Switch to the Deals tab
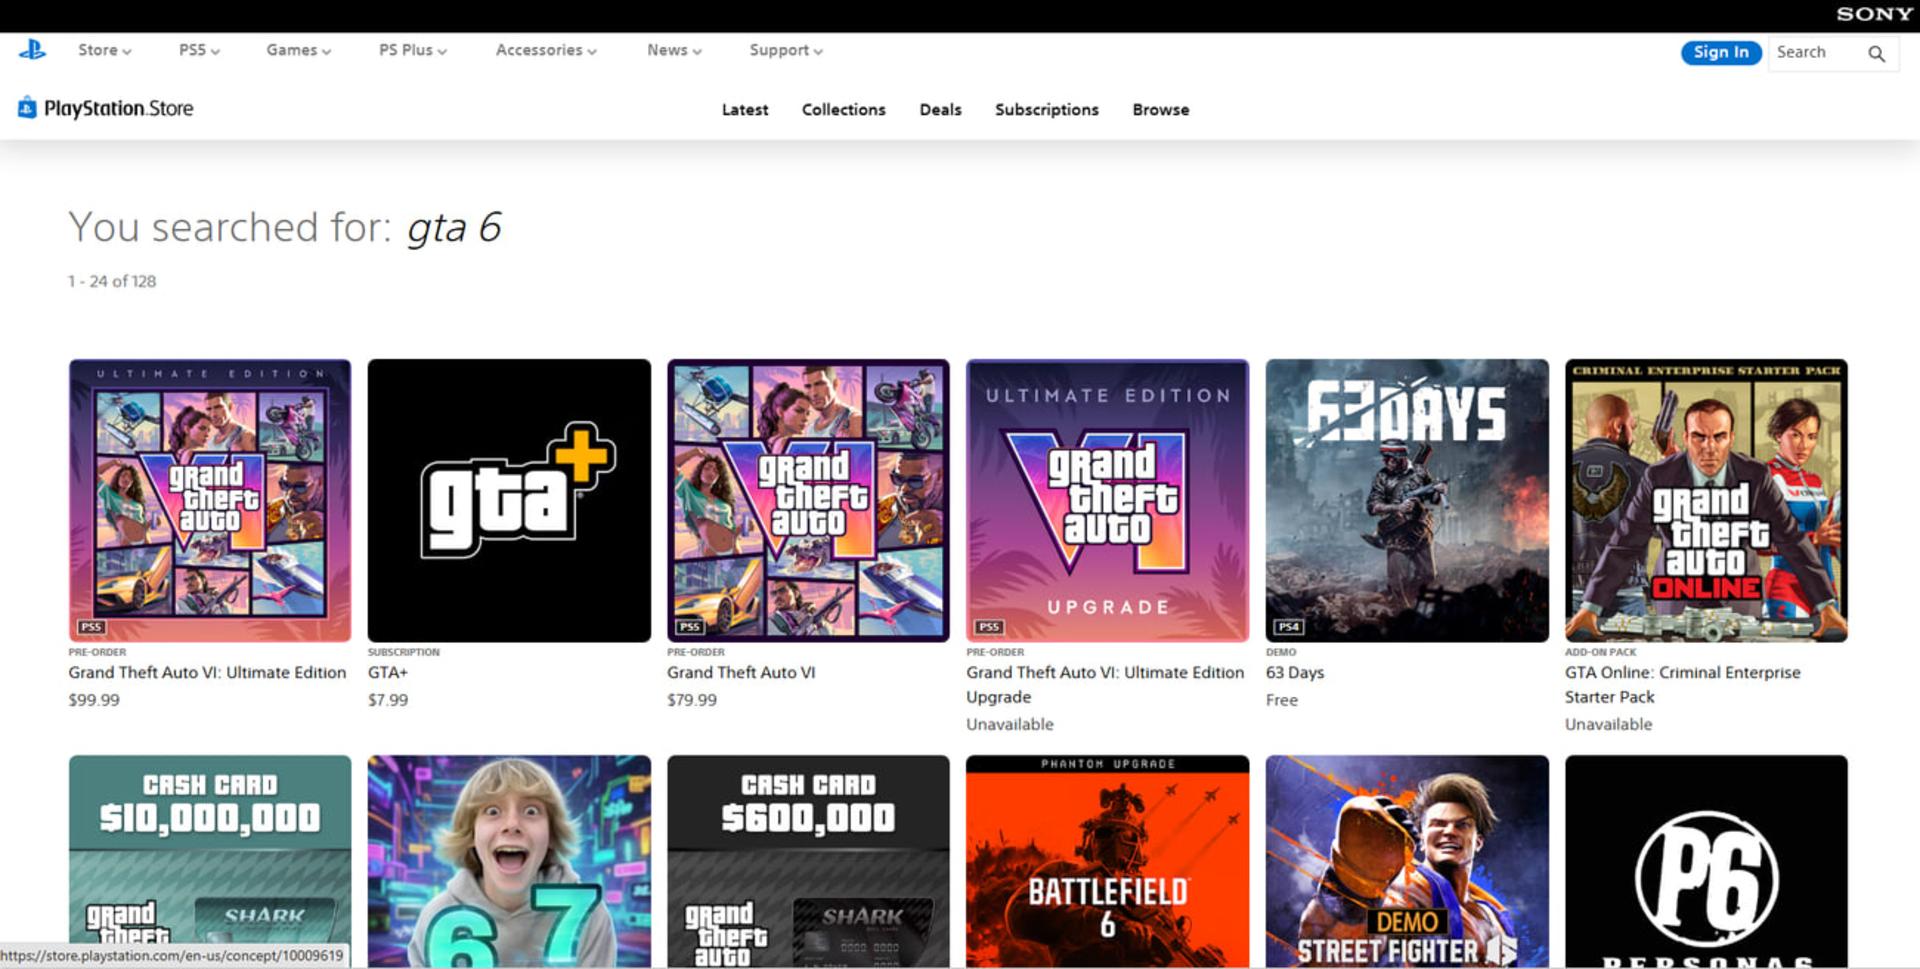The image size is (1920, 969). 940,110
